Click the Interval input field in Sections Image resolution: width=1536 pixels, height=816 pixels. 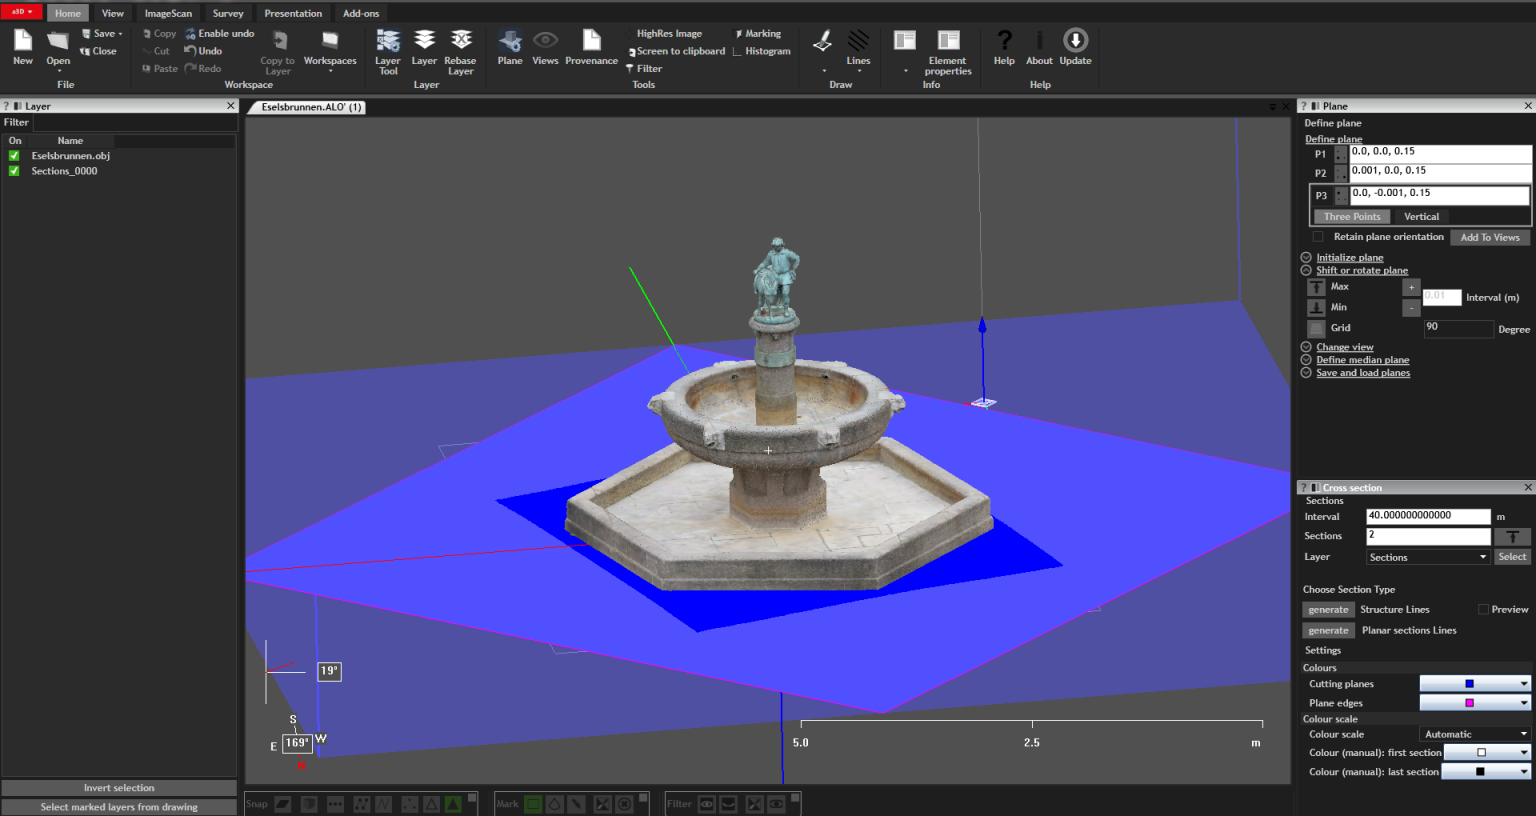(x=1427, y=516)
